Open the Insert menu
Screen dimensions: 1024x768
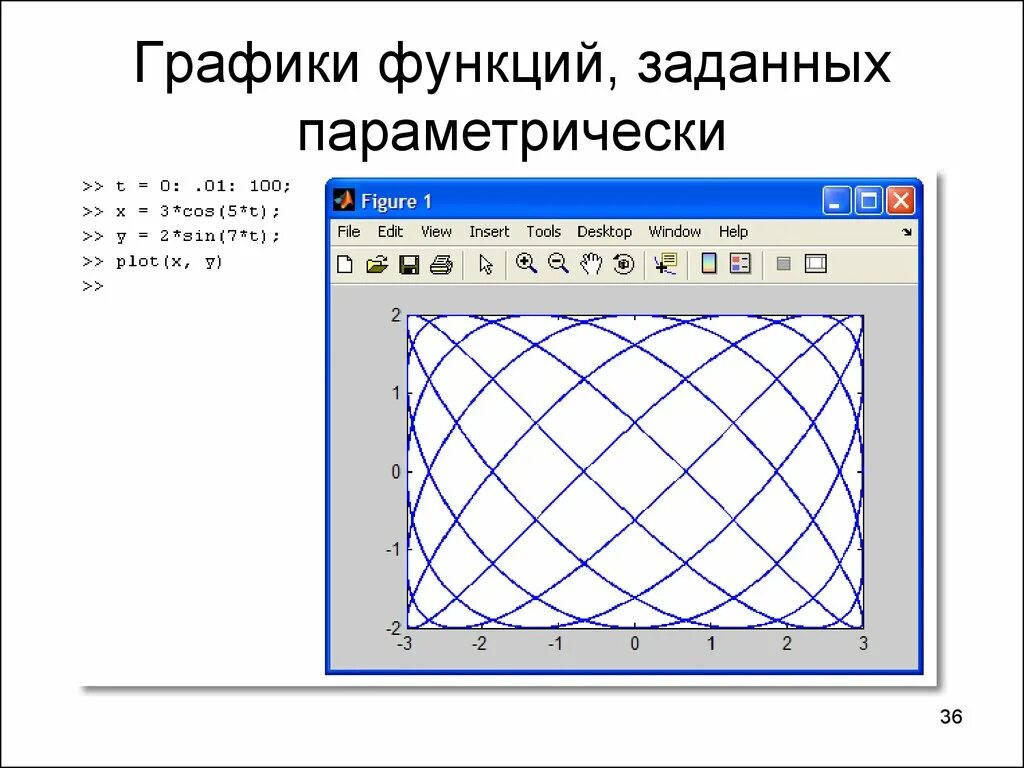pos(489,232)
